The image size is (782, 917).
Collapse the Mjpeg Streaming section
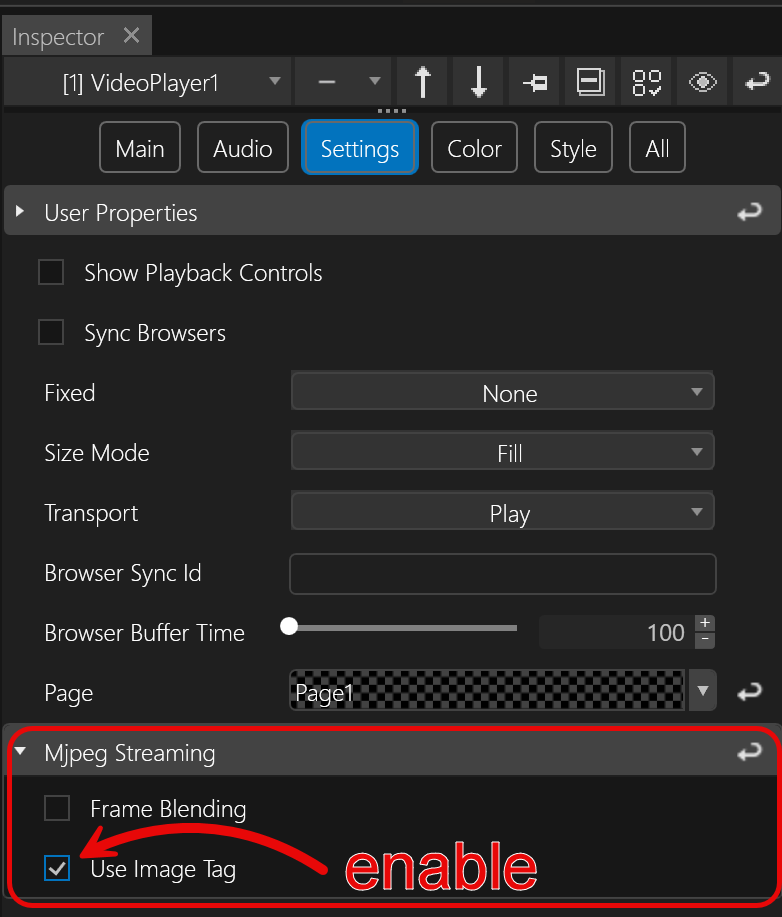20,750
